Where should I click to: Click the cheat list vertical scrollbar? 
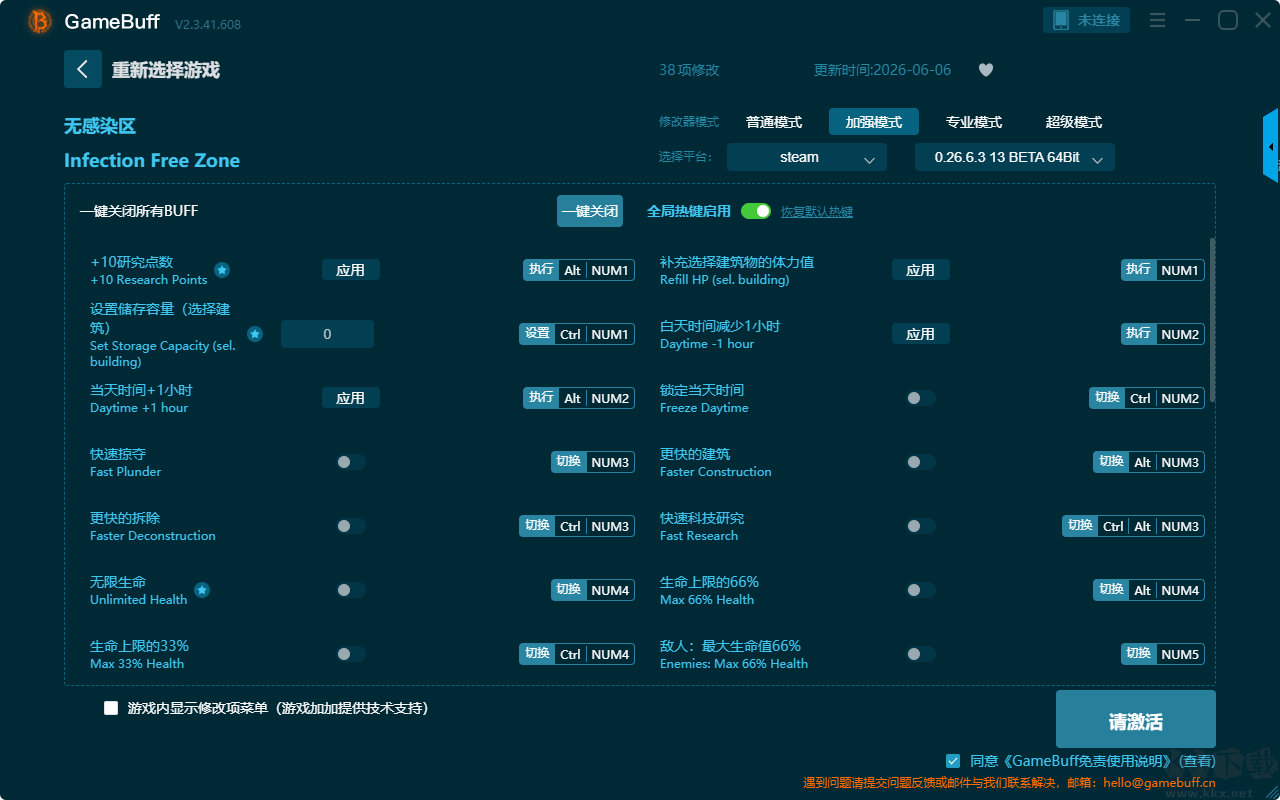(1213, 320)
